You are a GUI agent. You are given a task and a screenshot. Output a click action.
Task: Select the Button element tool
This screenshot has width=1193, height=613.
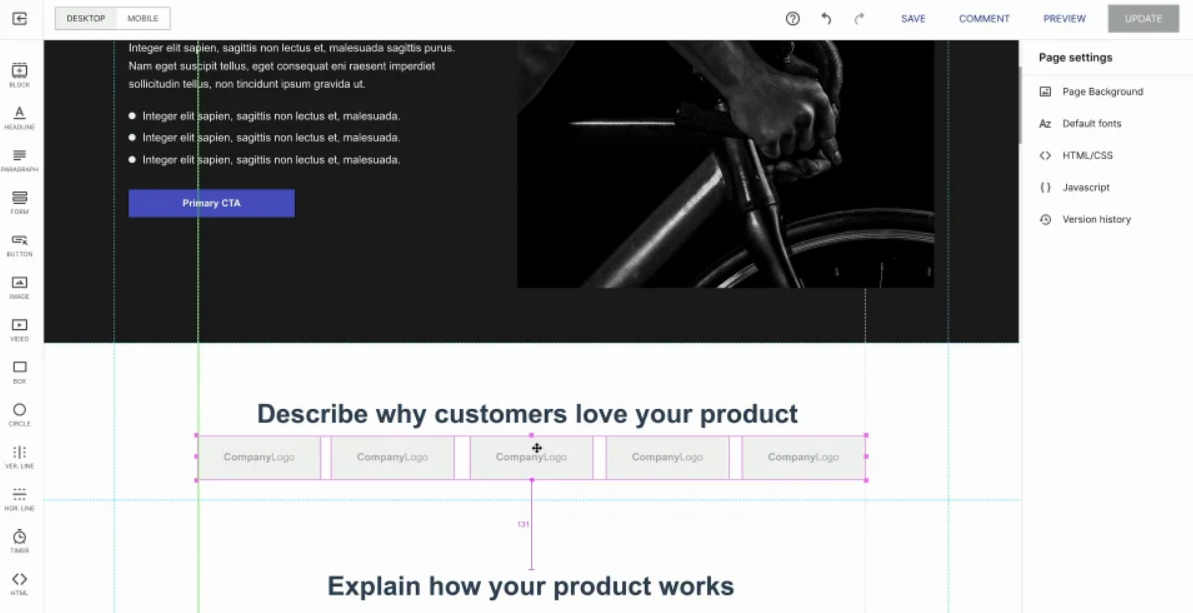point(20,244)
